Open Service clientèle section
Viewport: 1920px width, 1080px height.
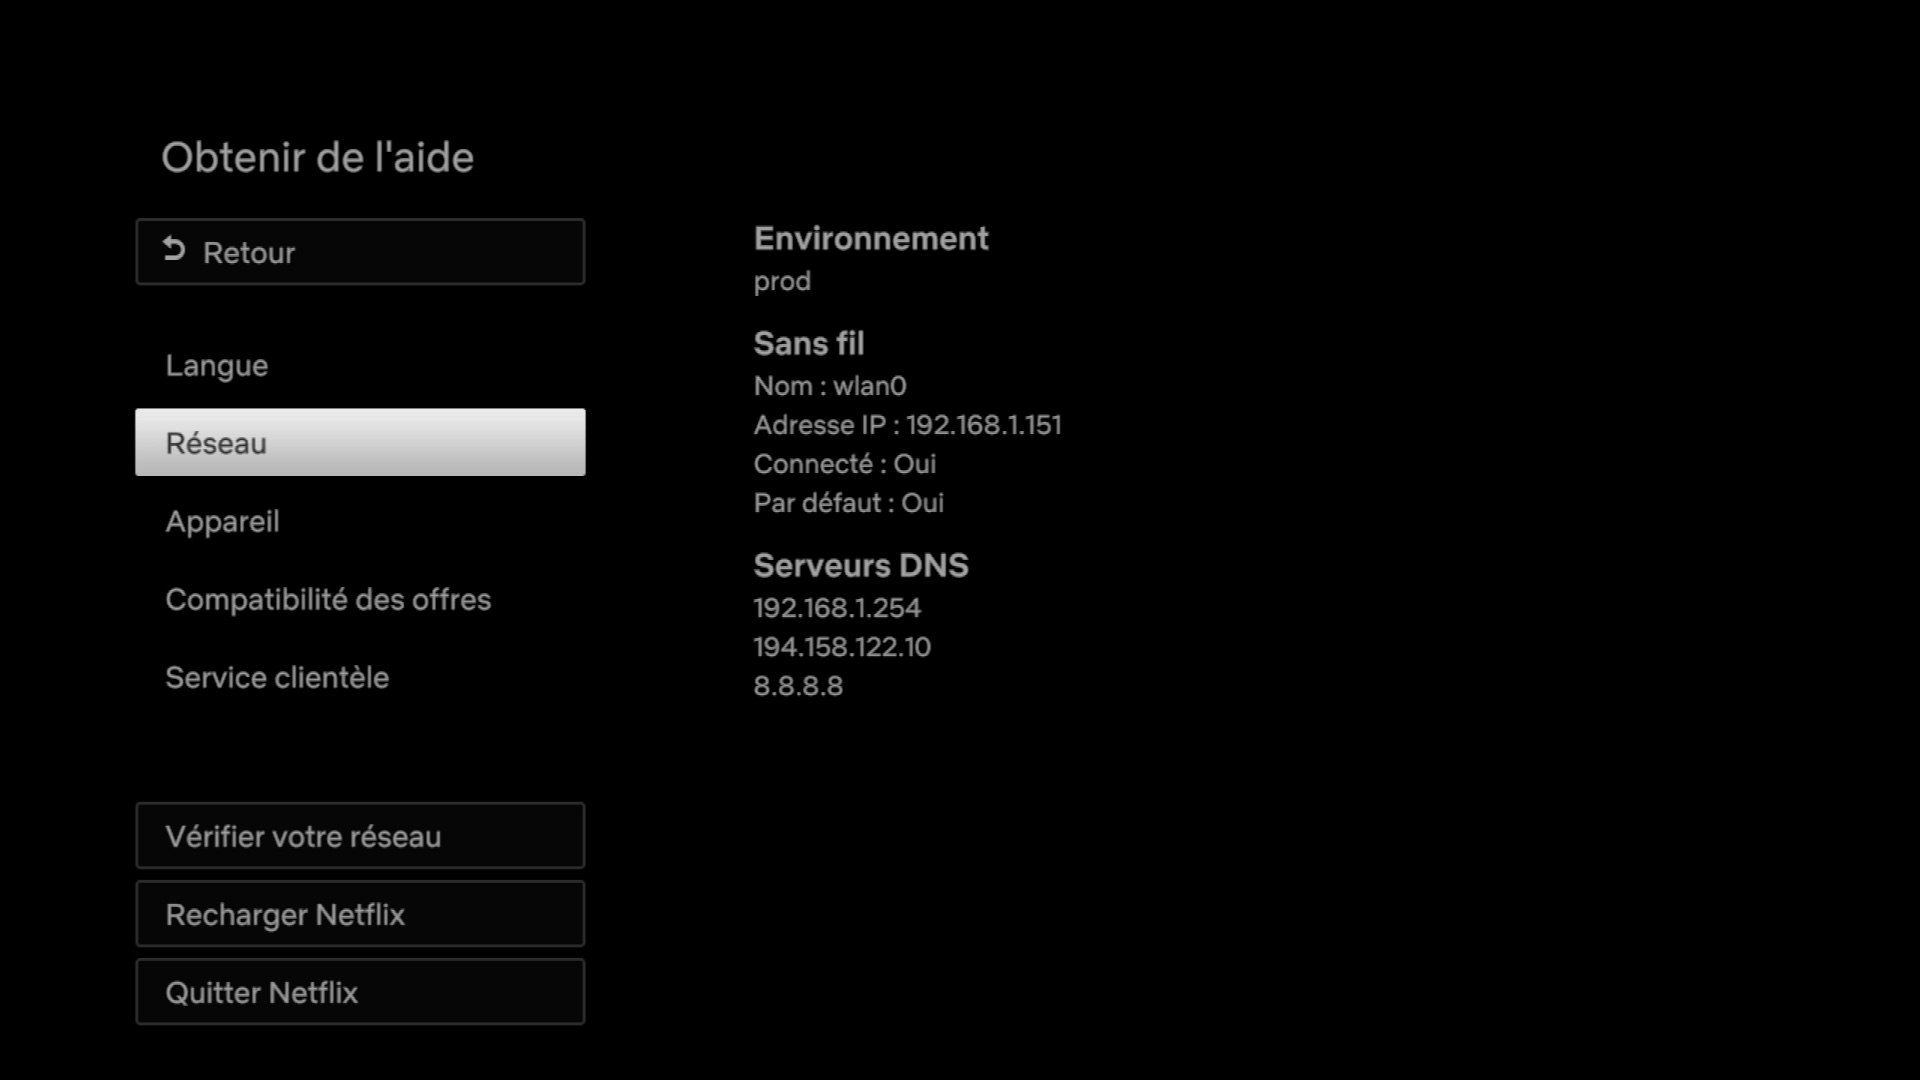pyautogui.click(x=360, y=677)
